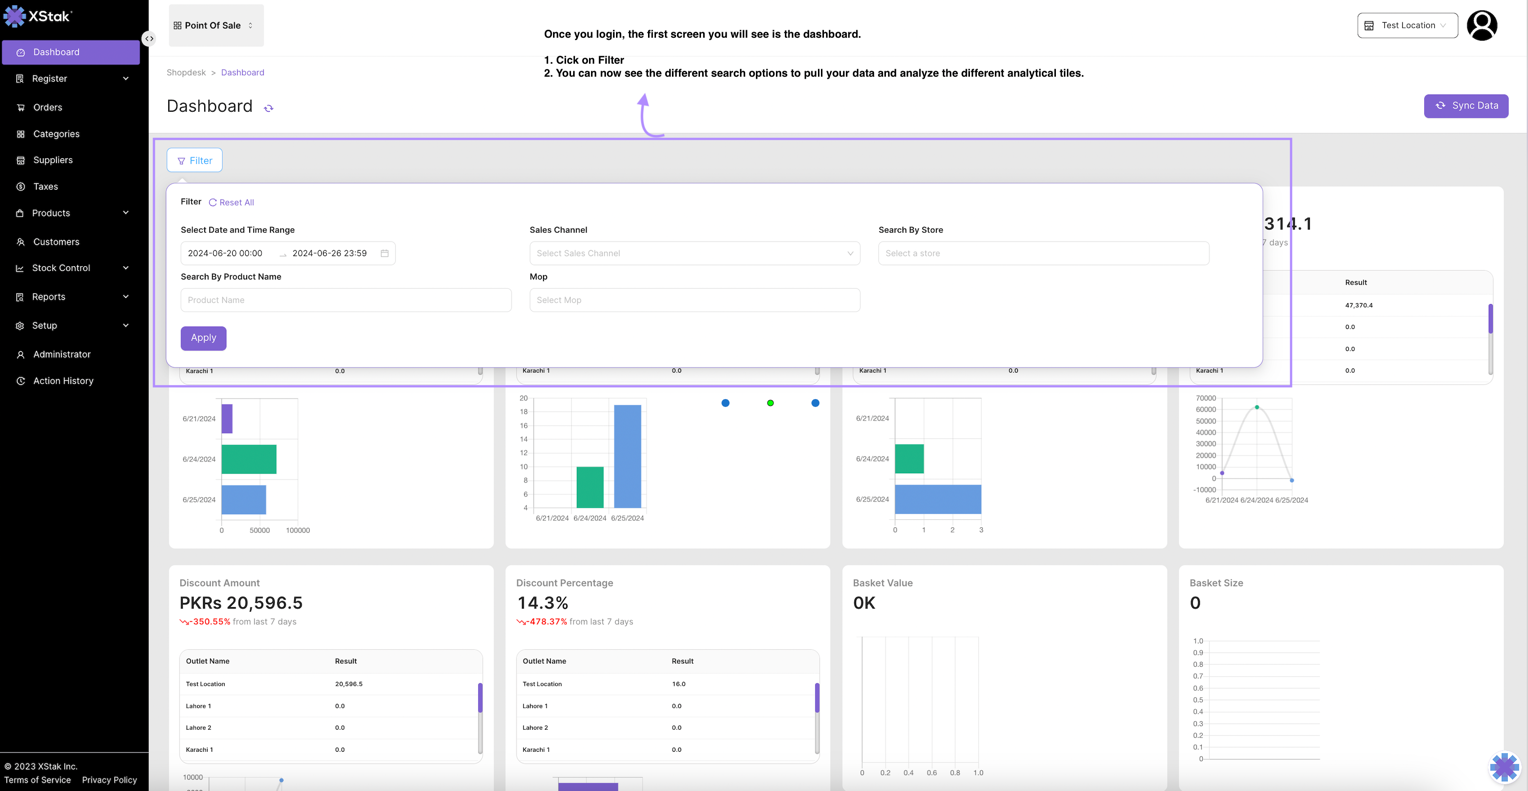The image size is (1528, 791).
Task: Expand the Test Location selector
Action: click(1407, 25)
